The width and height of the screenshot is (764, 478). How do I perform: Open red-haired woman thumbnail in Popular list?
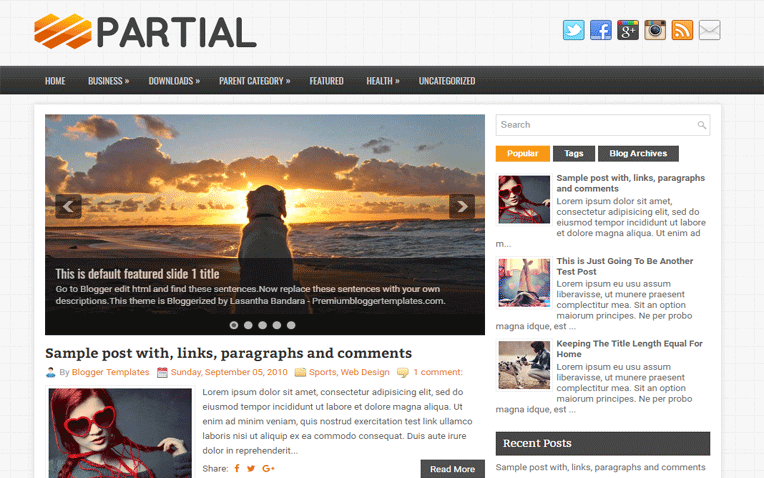pos(524,199)
